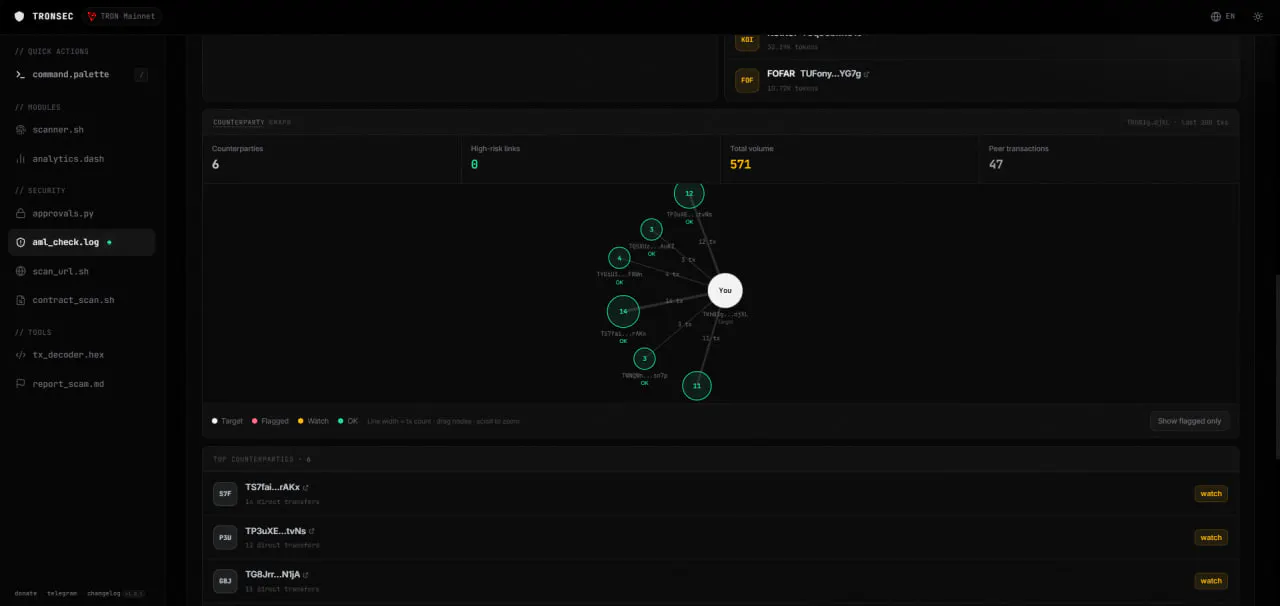Click the FOF token badge icon

coord(747,80)
